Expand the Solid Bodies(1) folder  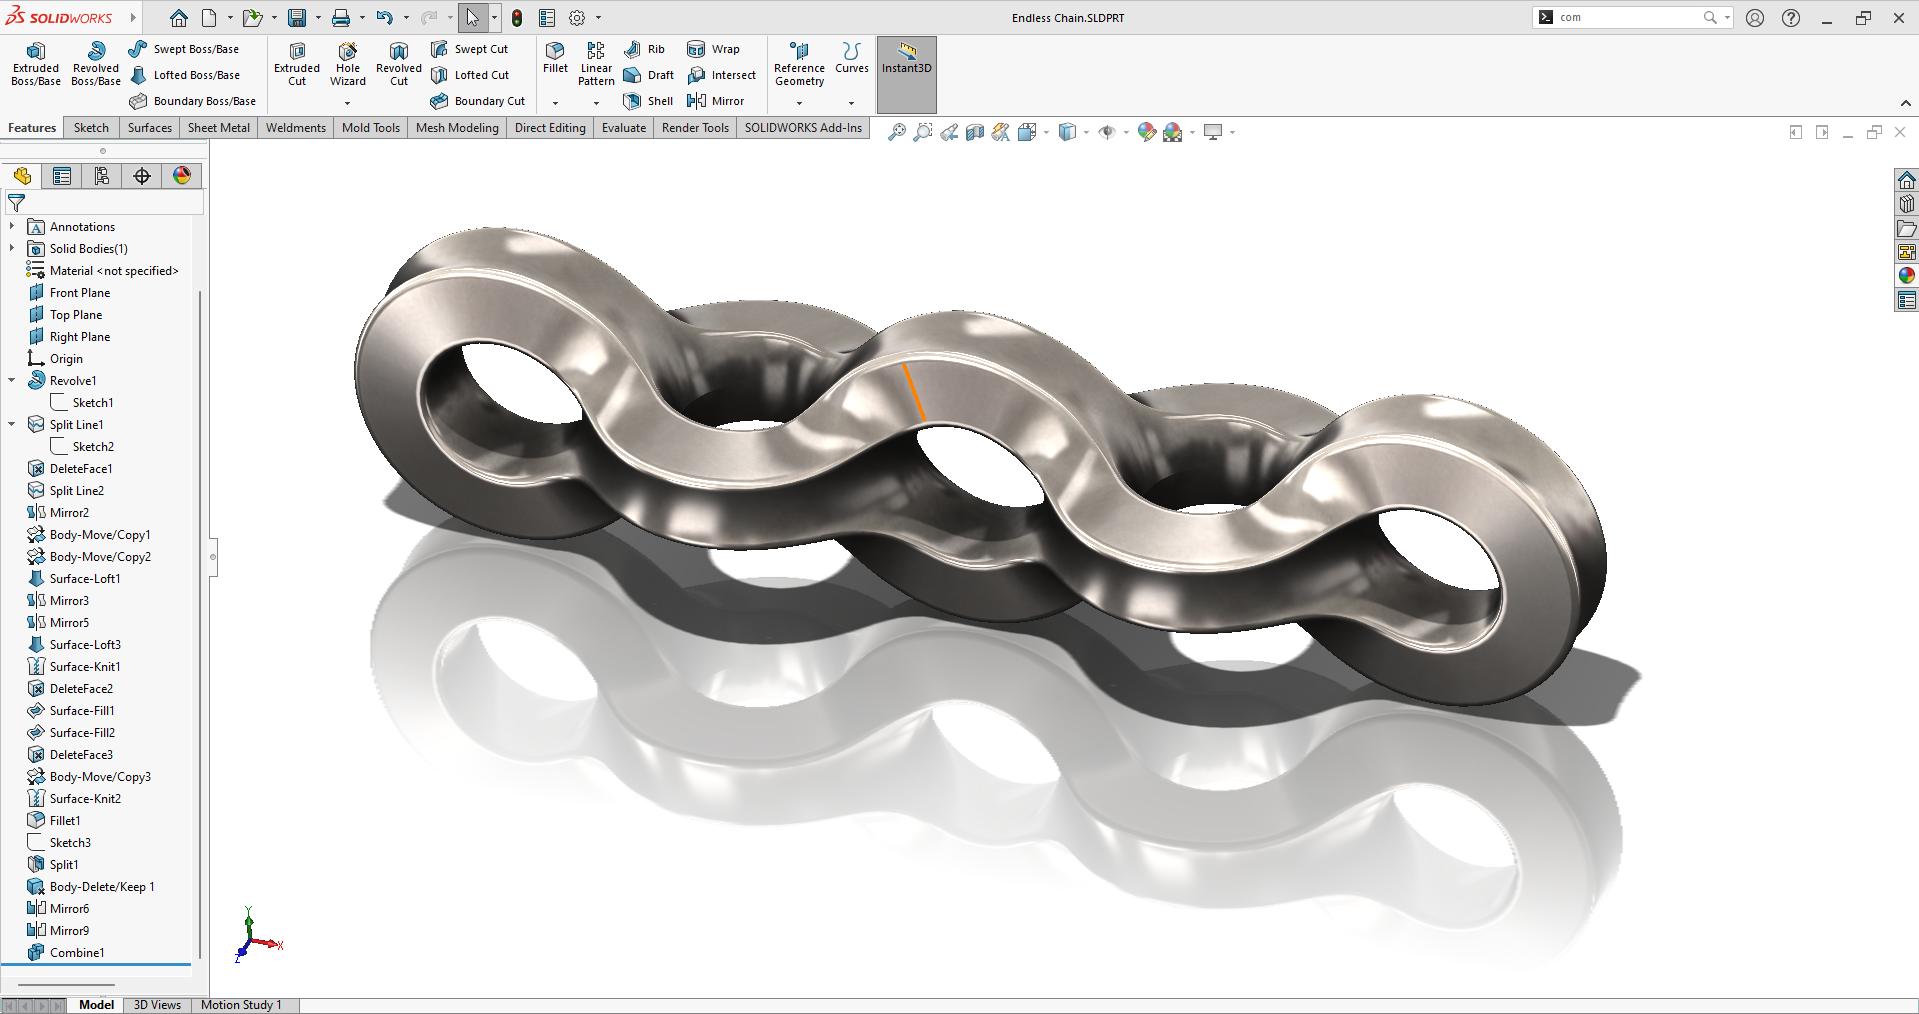[12, 249]
